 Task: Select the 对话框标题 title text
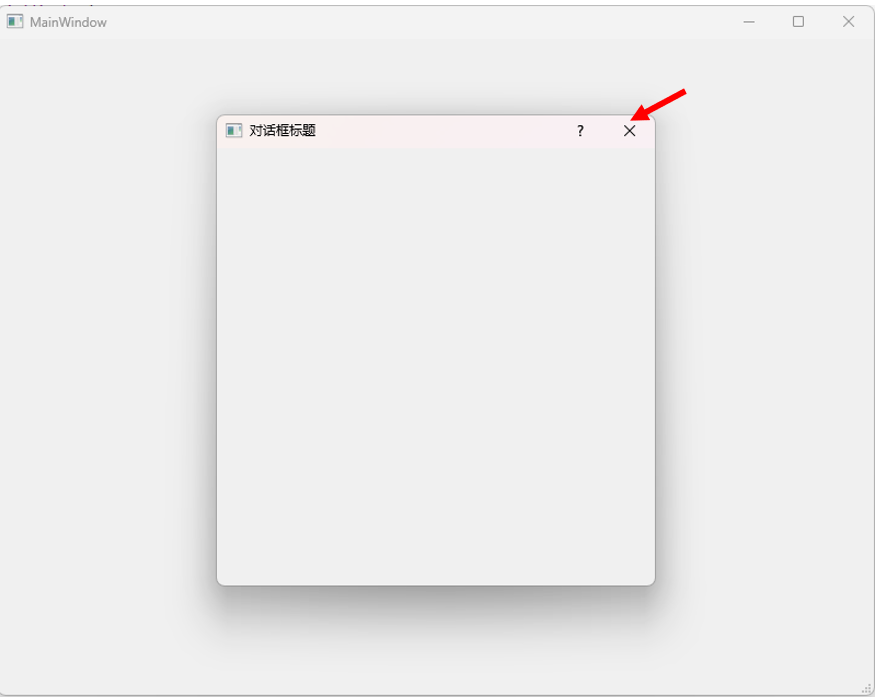tap(282, 131)
